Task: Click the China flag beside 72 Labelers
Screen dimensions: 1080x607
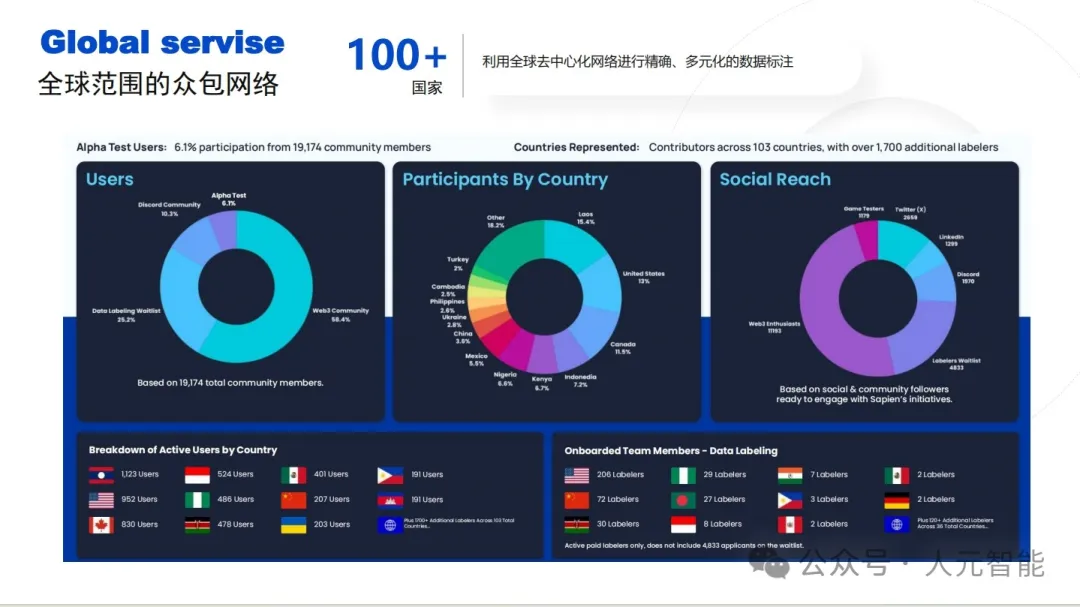Action: point(577,500)
